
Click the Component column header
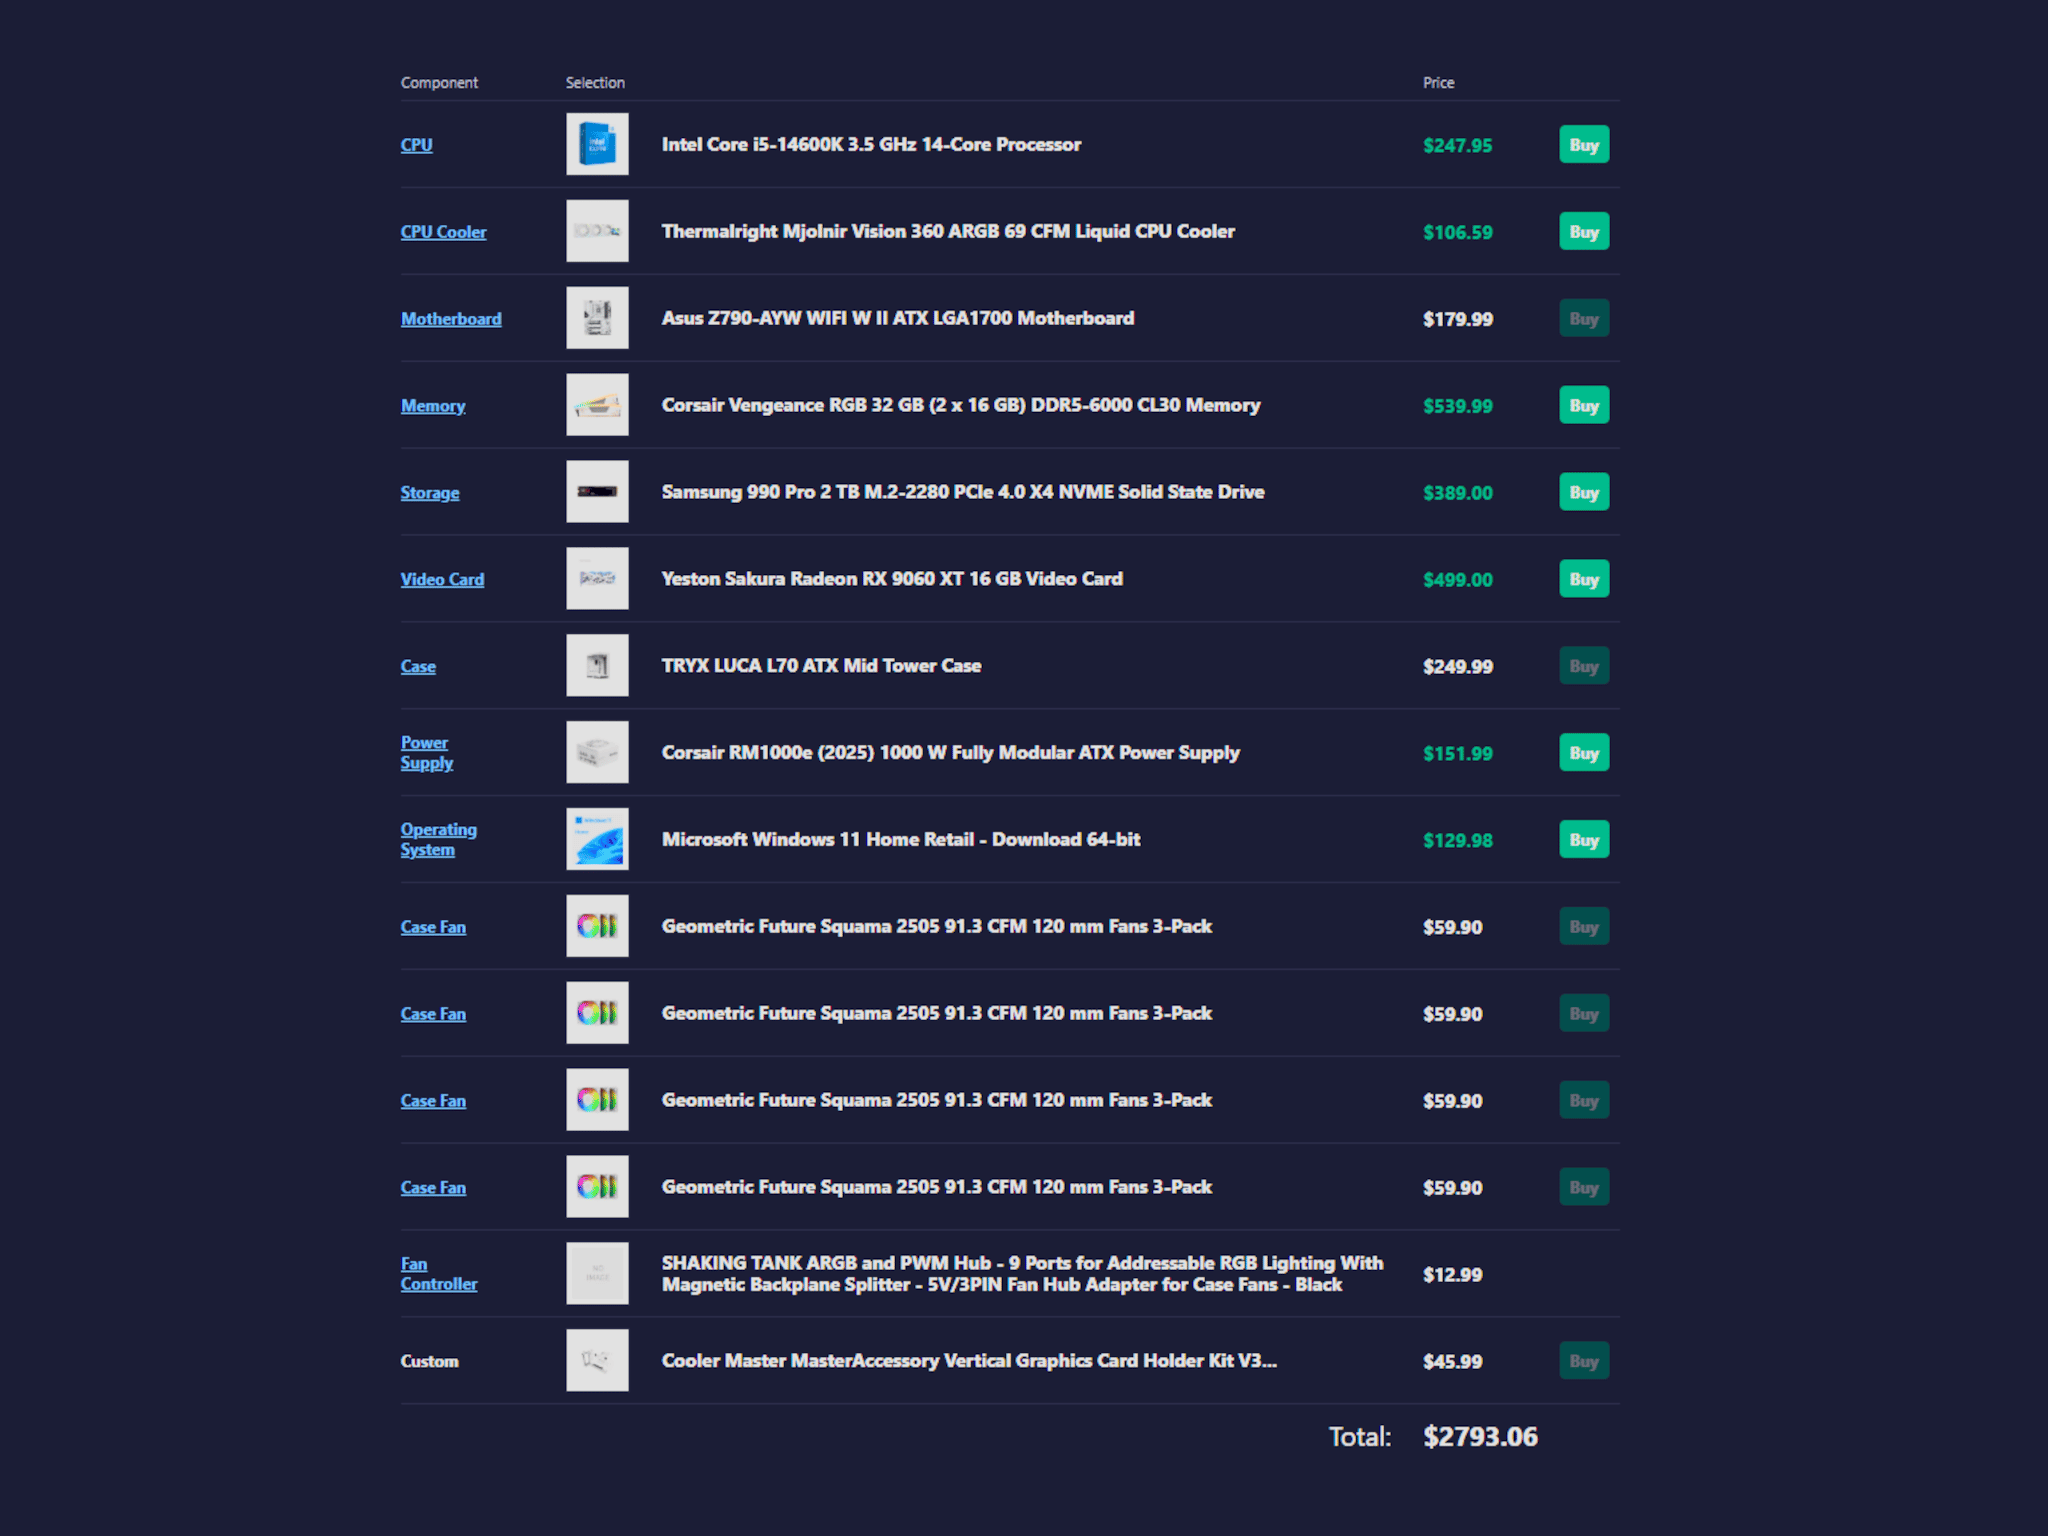coord(439,83)
